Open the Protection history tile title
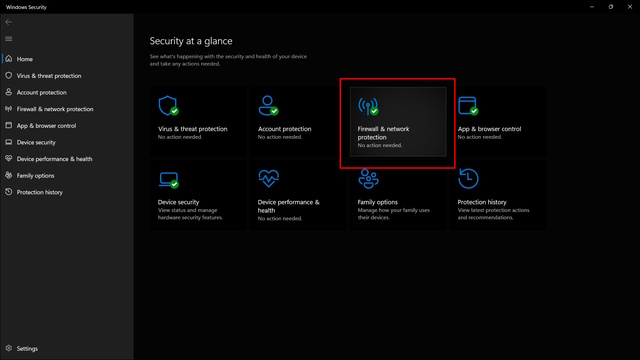This screenshot has width=640, height=360. [x=482, y=202]
